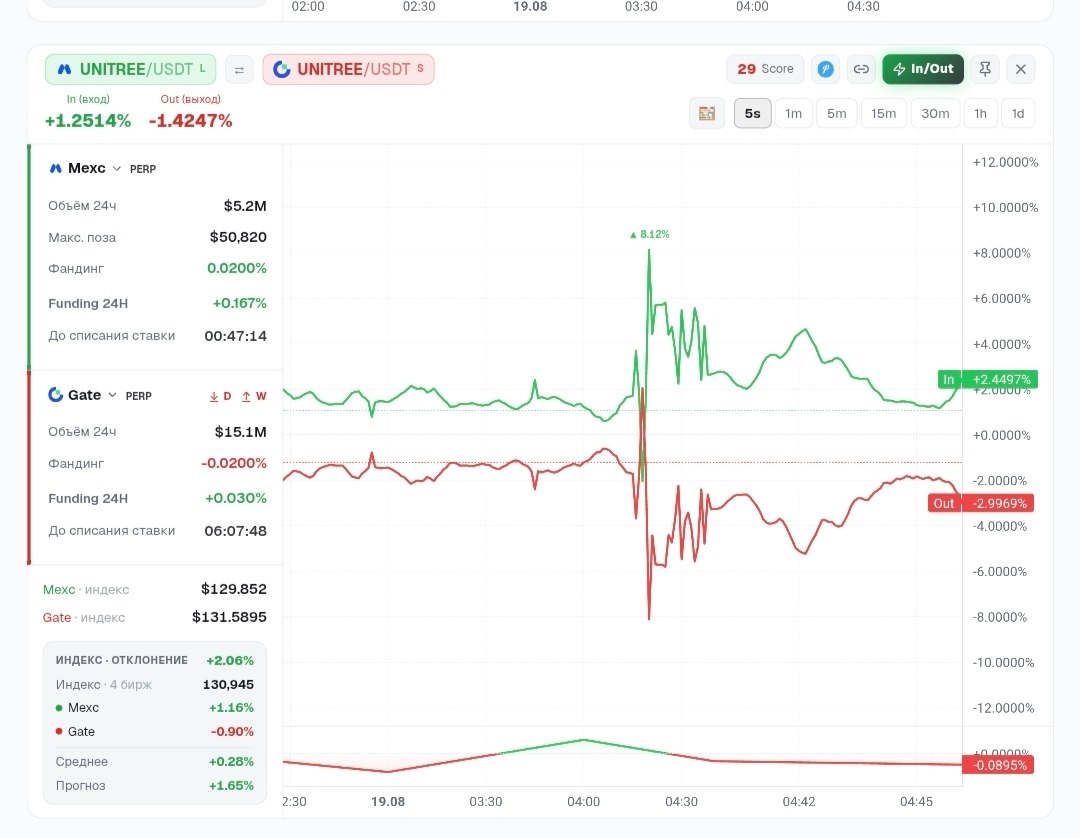The width and height of the screenshot is (1080, 838).
Task: Click the 8.12% peak label
Action: tap(650, 234)
